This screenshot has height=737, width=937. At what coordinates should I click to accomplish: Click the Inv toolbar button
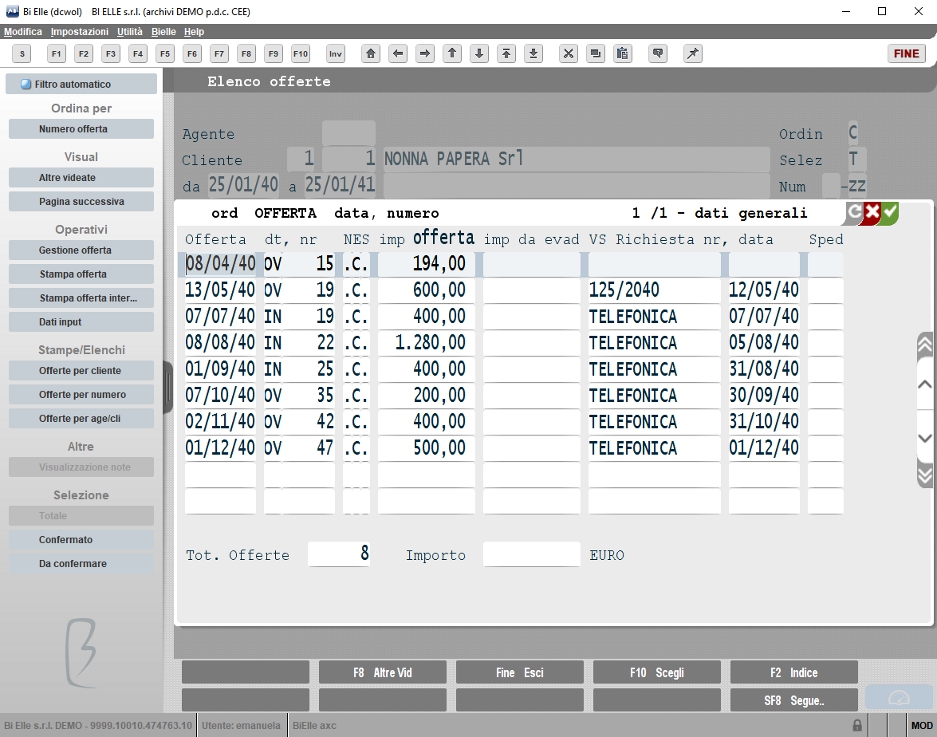point(335,54)
